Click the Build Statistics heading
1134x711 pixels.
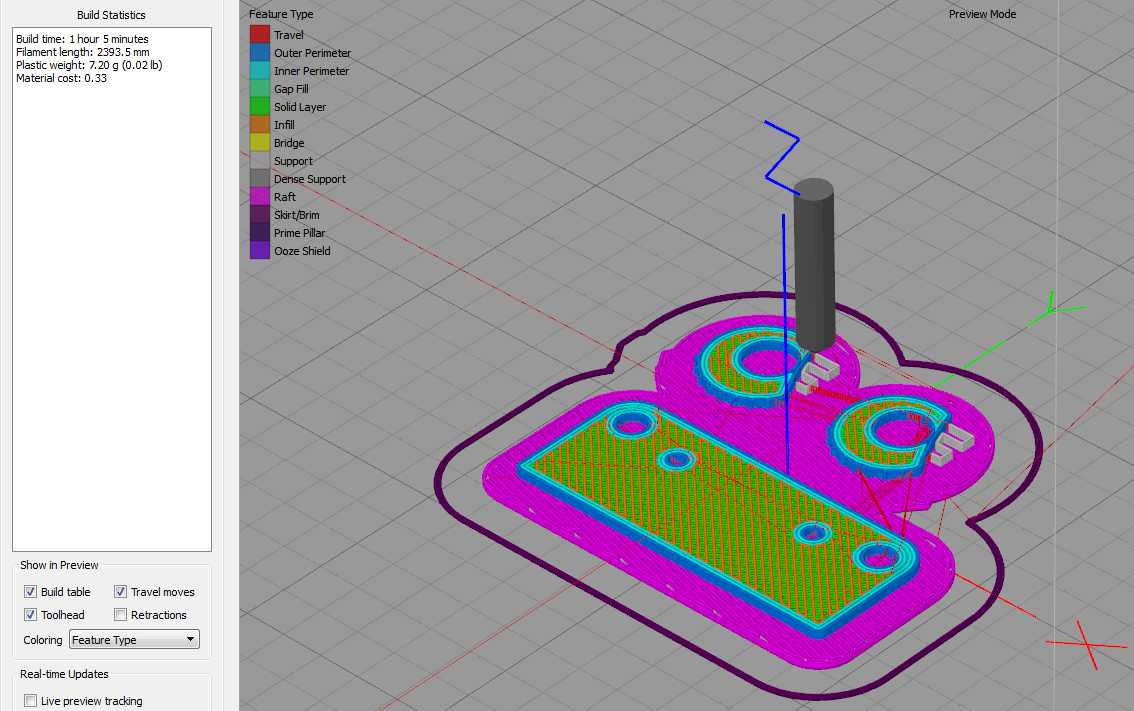(111, 14)
